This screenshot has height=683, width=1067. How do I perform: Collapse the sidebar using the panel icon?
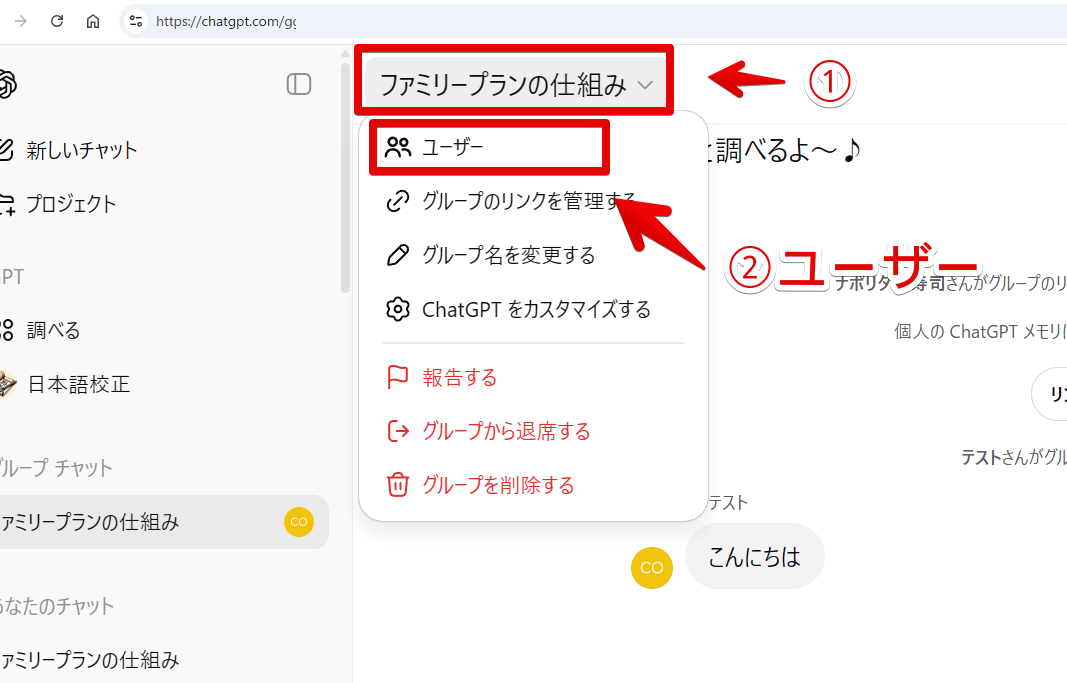click(x=298, y=84)
